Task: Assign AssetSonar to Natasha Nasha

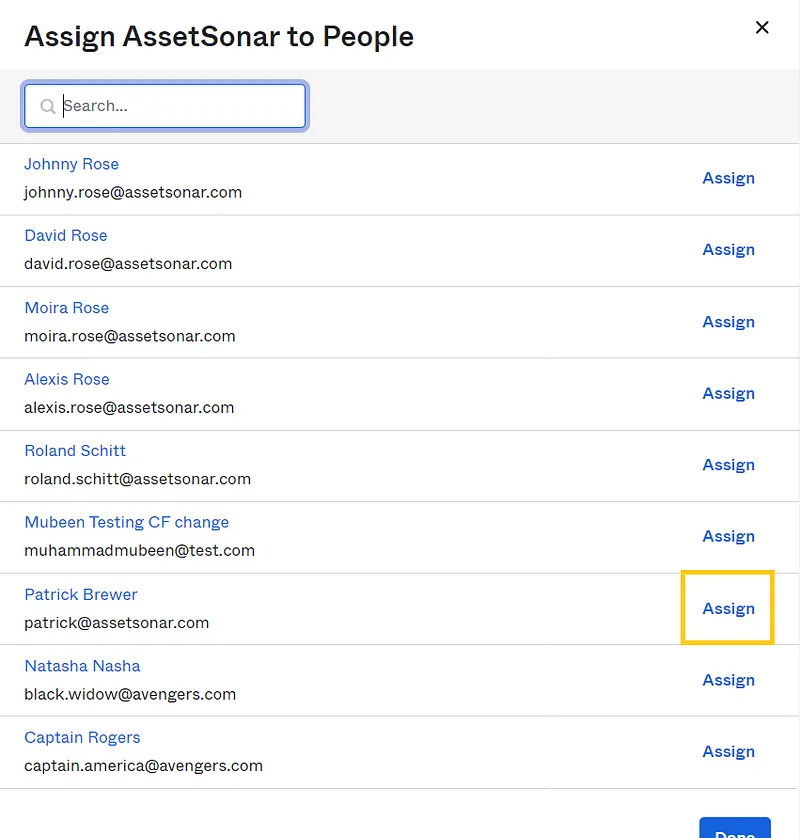Action: coord(728,680)
